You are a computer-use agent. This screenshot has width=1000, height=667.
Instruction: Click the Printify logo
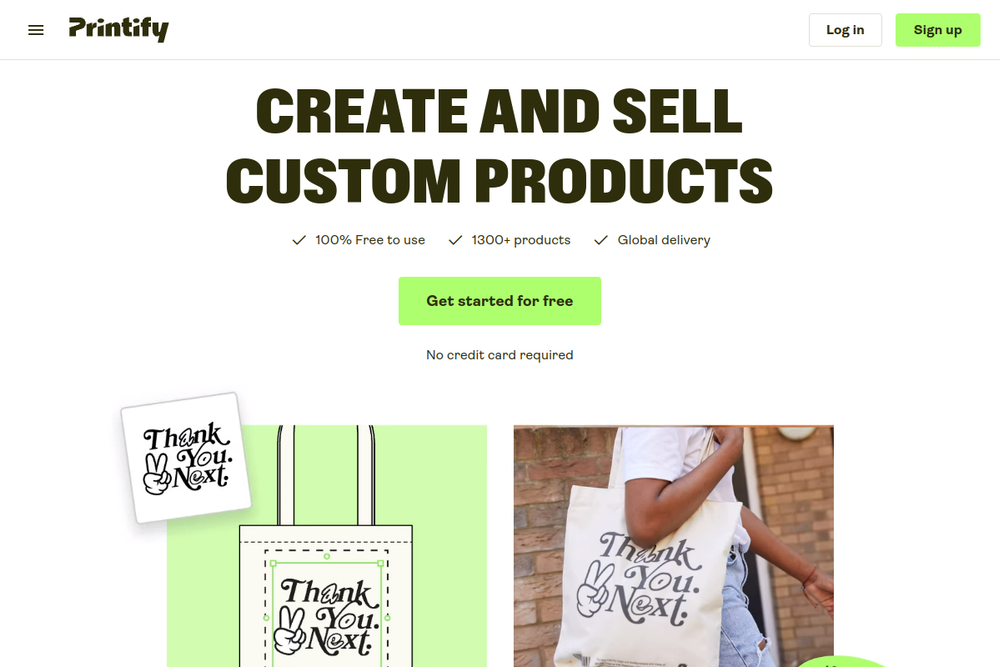pyautogui.click(x=119, y=29)
